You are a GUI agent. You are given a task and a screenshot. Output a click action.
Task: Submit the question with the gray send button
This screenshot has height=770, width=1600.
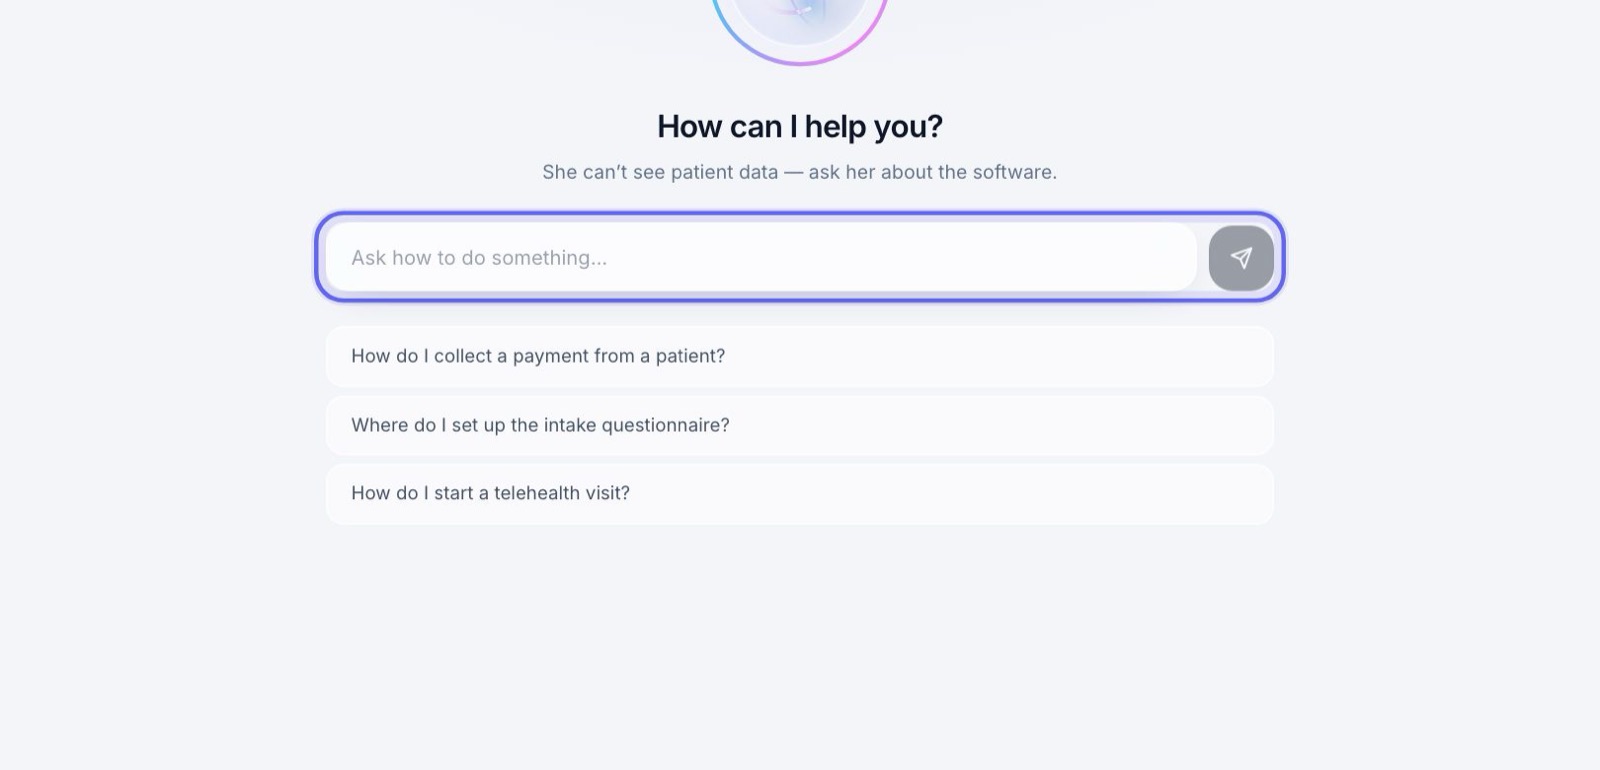tap(1241, 258)
